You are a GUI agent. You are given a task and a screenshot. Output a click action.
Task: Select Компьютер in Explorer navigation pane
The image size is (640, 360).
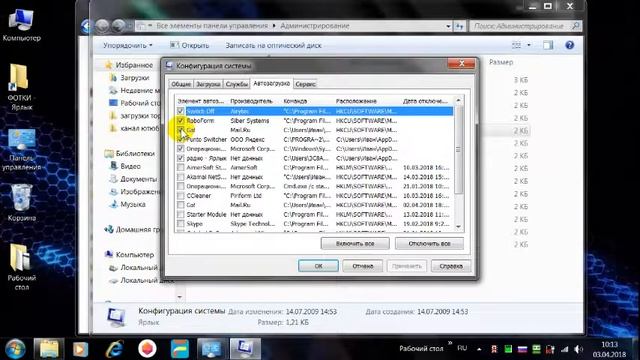point(135,254)
